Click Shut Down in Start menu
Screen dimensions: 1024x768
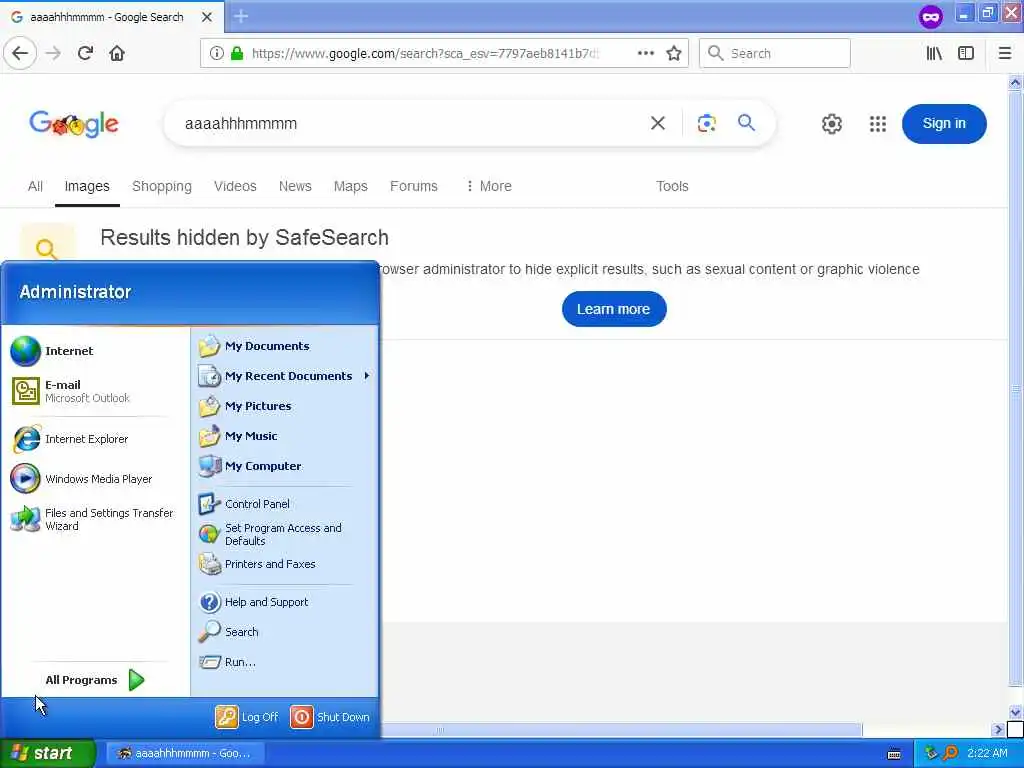point(330,717)
